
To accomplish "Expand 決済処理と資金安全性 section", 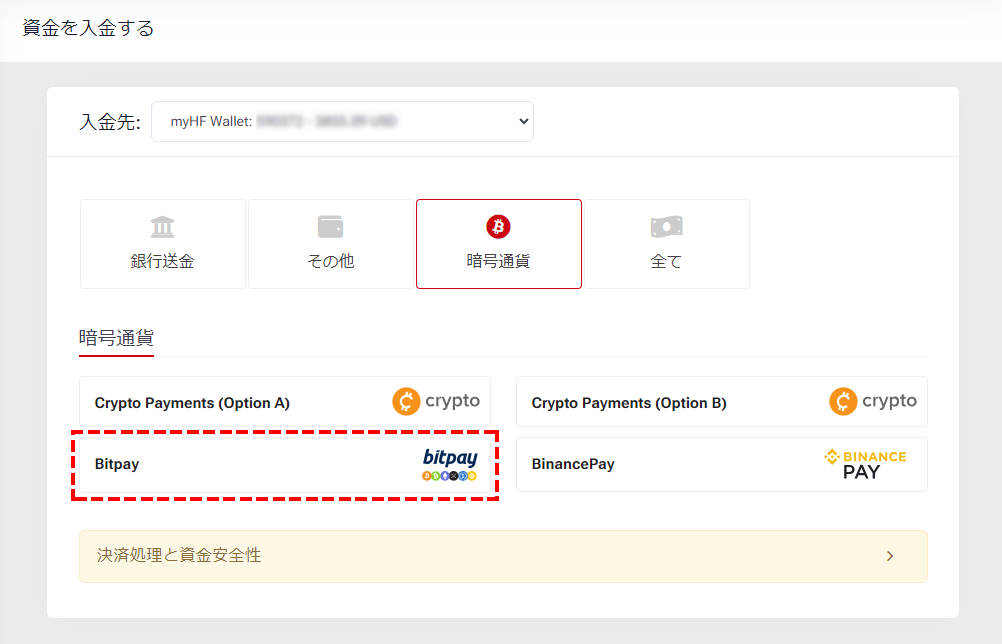I will (504, 556).
